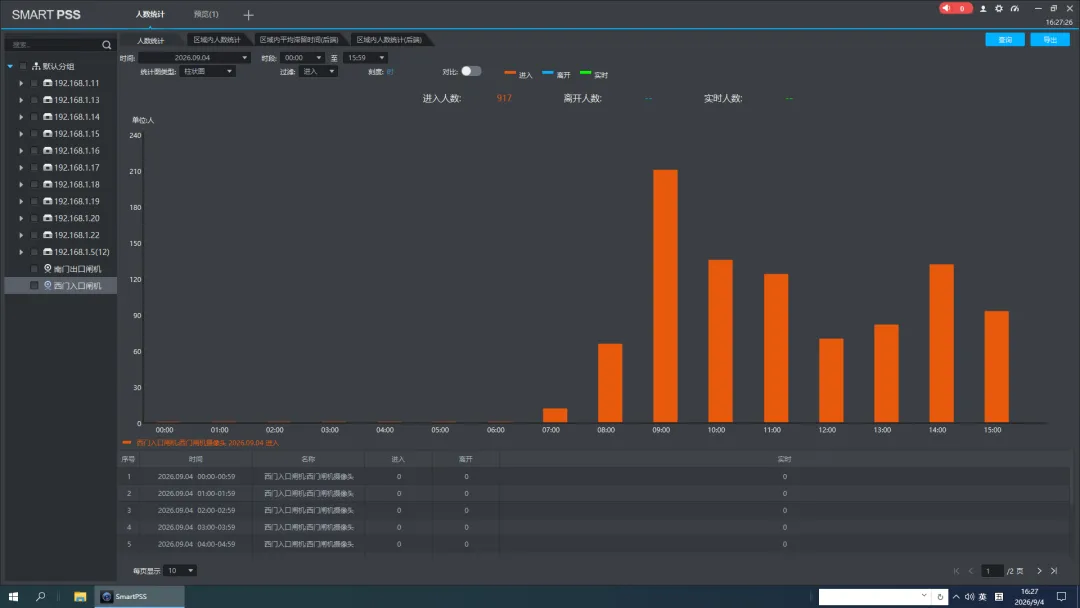Check the 西门入口闸机 checkbox
This screenshot has height=608, width=1080.
tap(34, 286)
